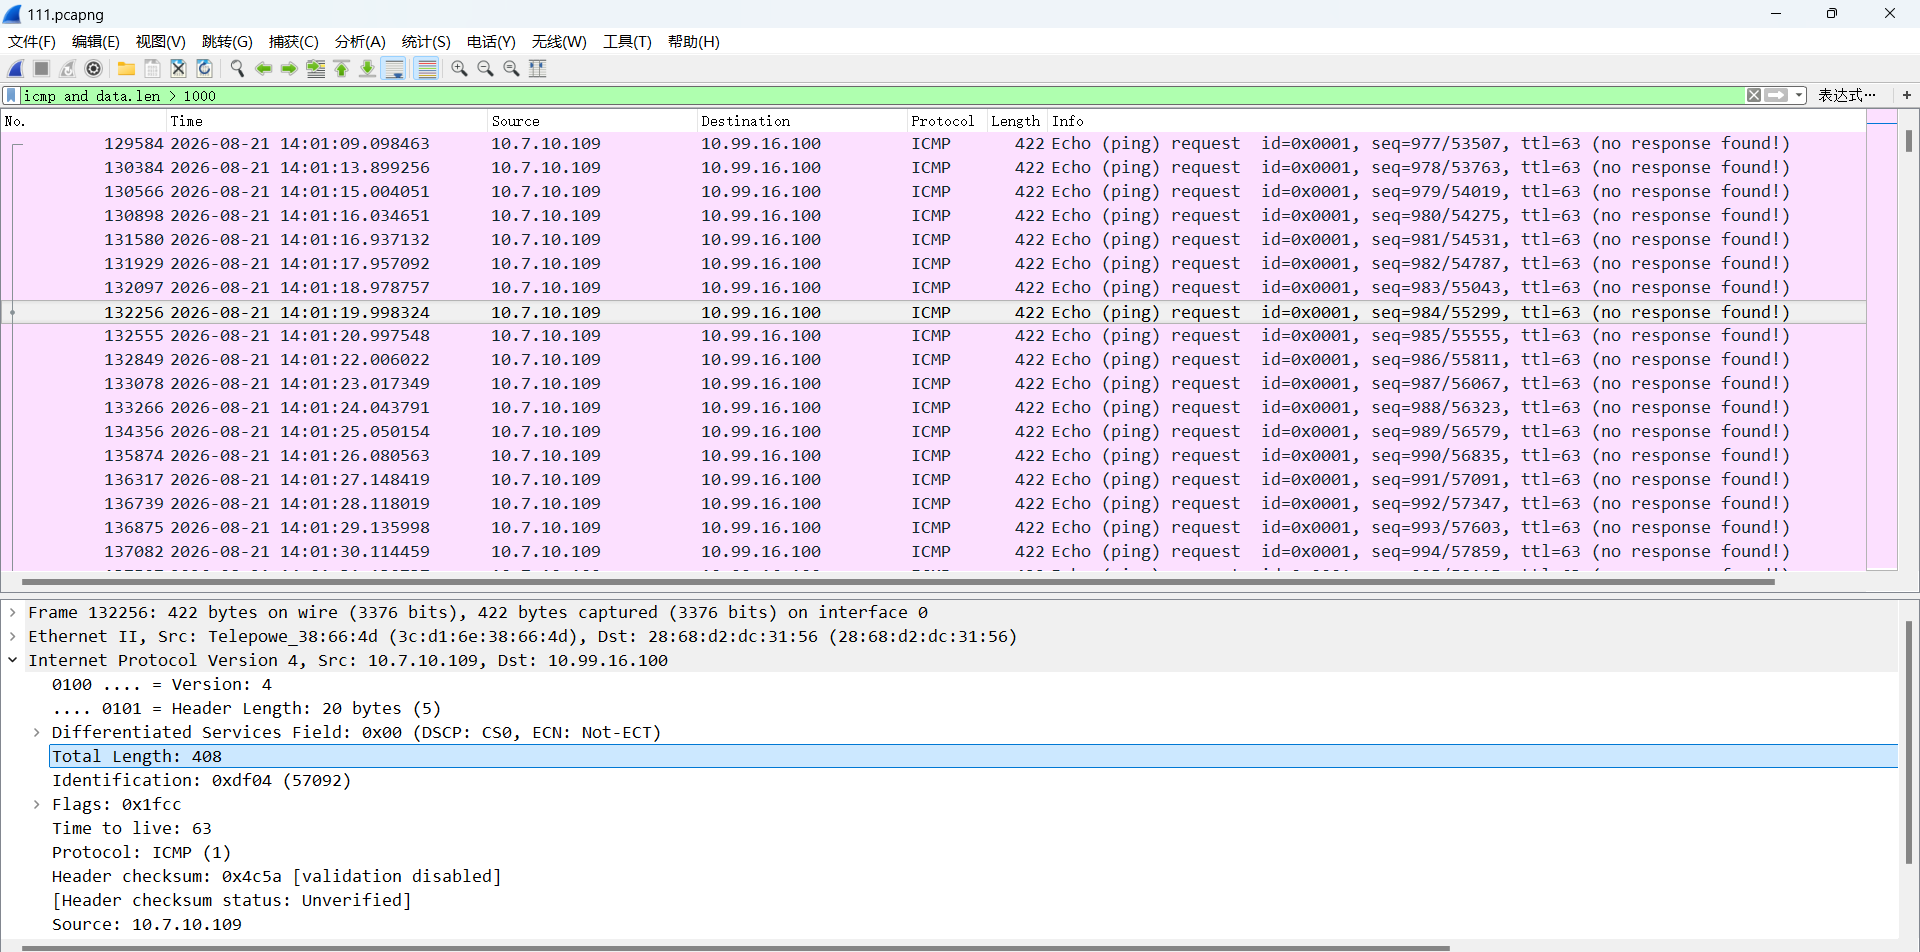Sort packets by Length column
The width and height of the screenshot is (1920, 952).
[x=1017, y=121]
